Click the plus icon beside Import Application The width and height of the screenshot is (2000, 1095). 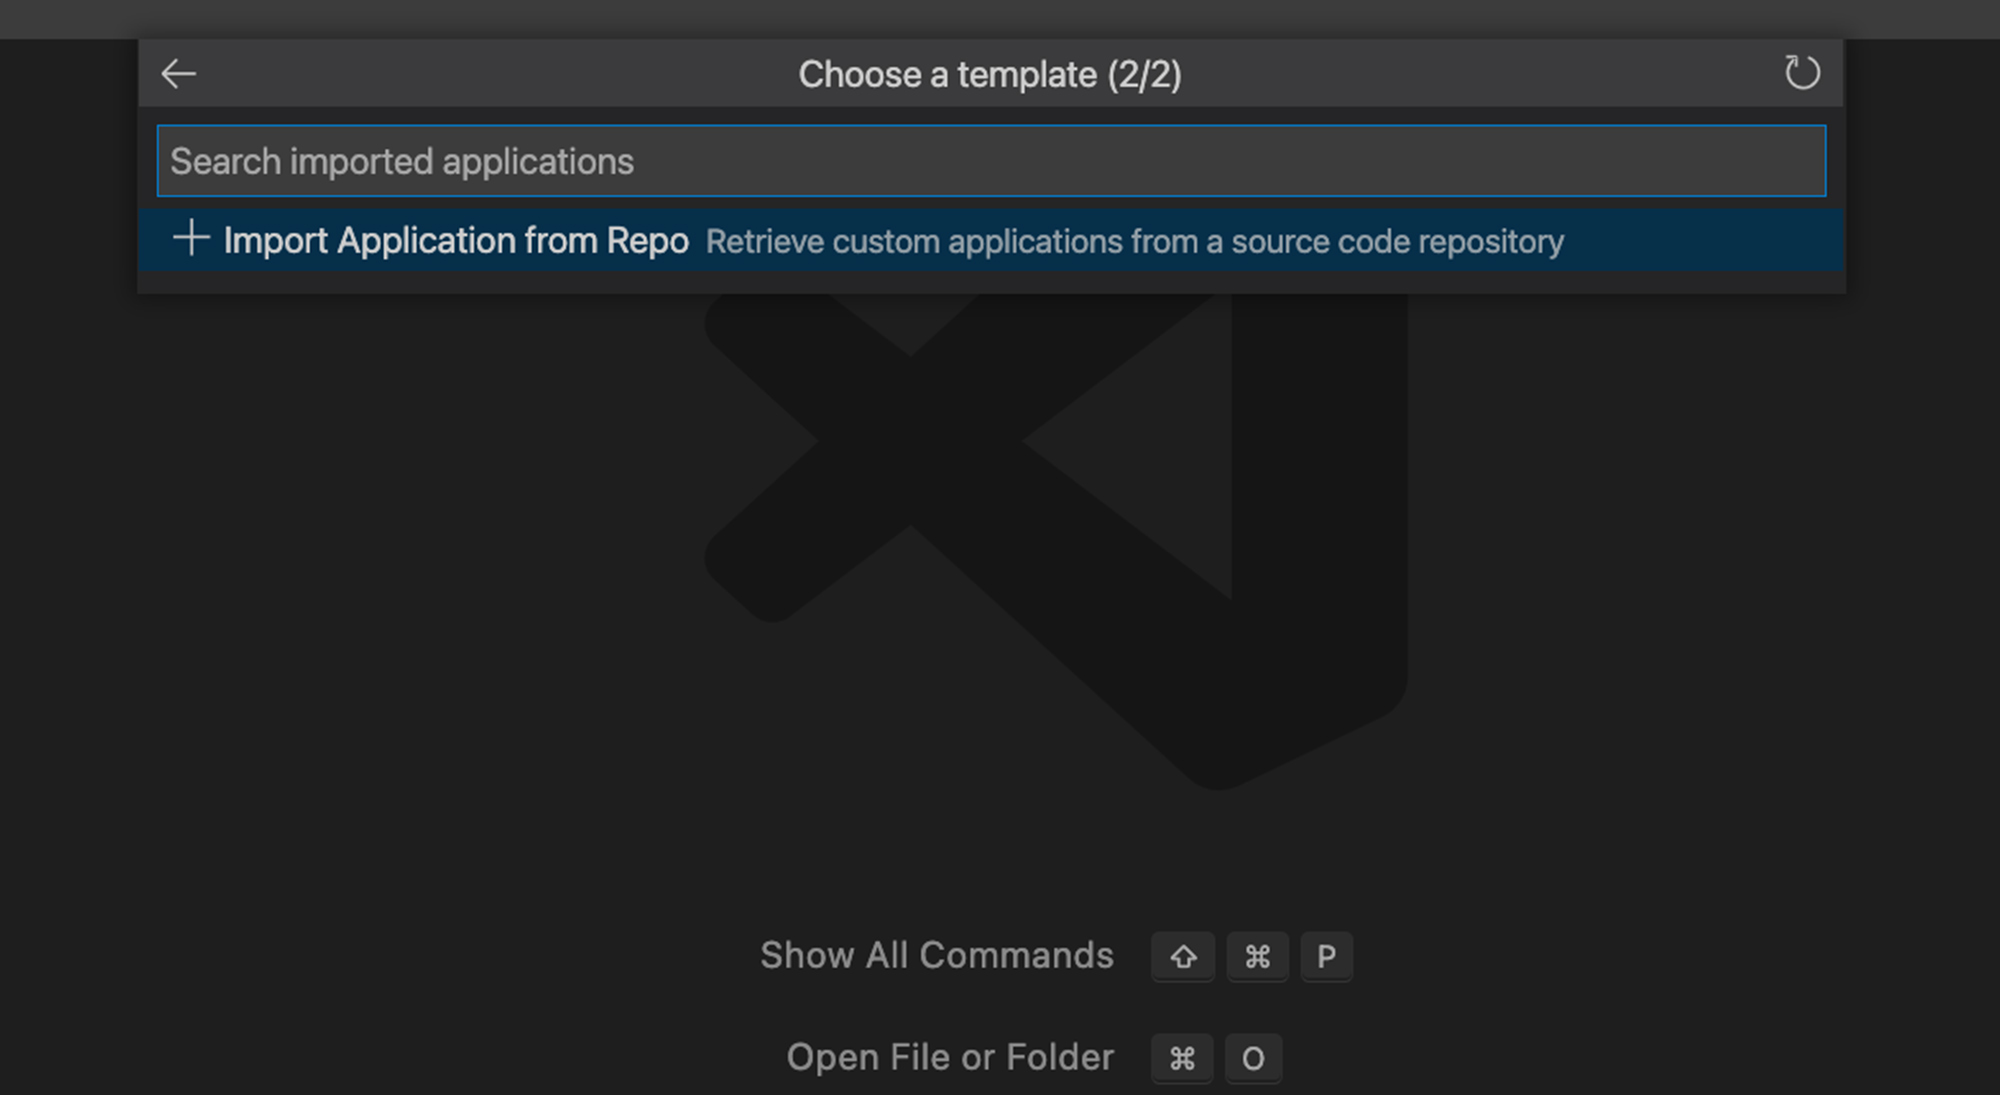tap(191, 238)
